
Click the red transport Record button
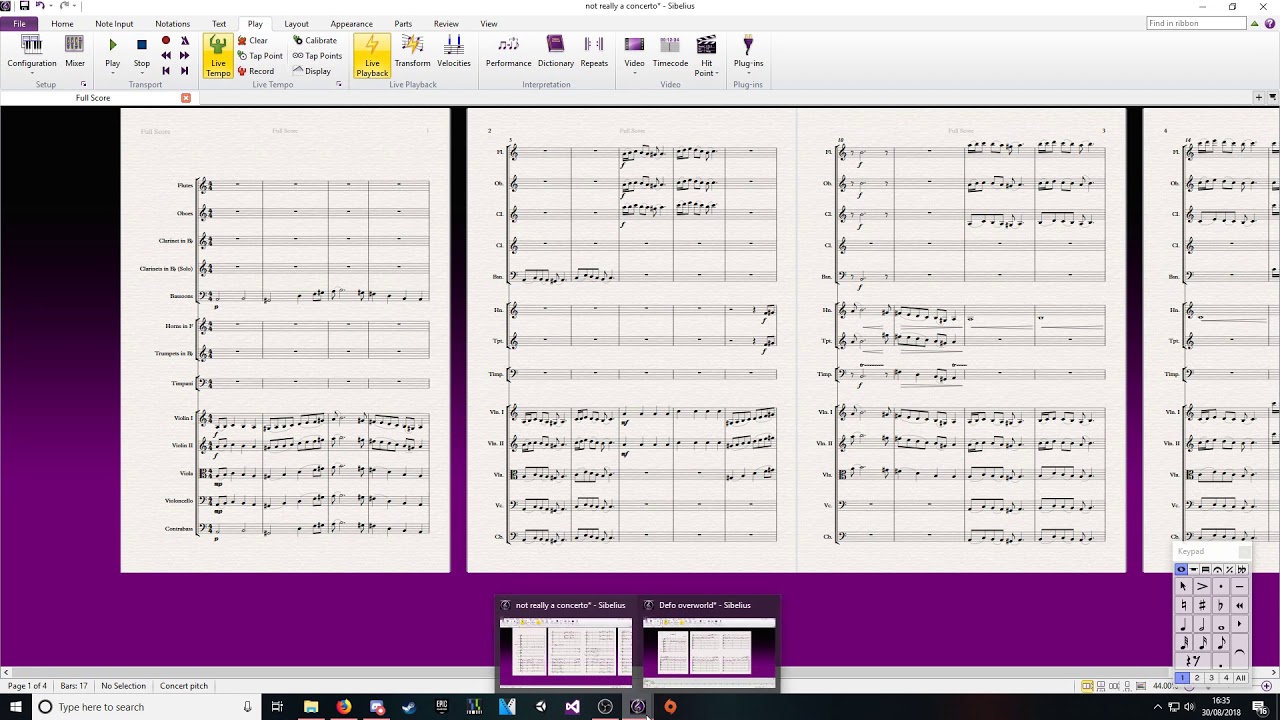pyautogui.click(x=166, y=41)
